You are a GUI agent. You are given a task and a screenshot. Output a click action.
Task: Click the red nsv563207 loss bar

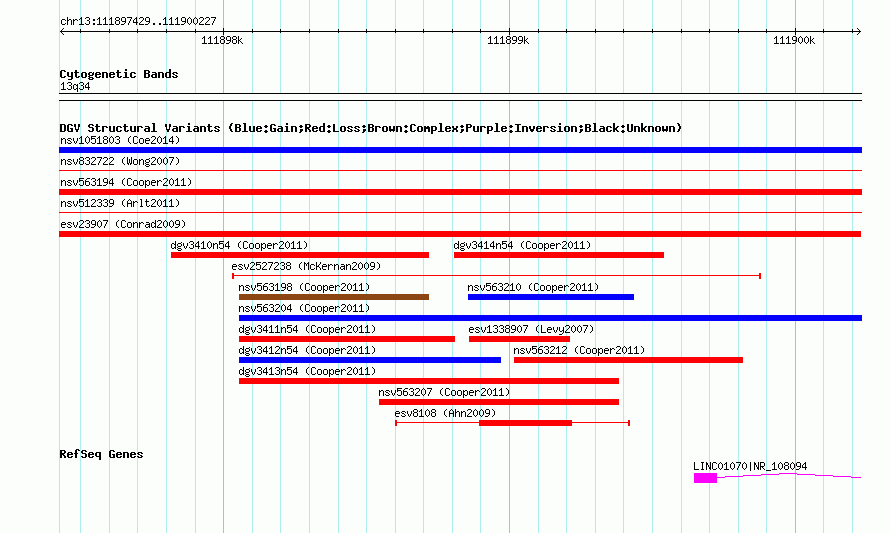coord(499,402)
